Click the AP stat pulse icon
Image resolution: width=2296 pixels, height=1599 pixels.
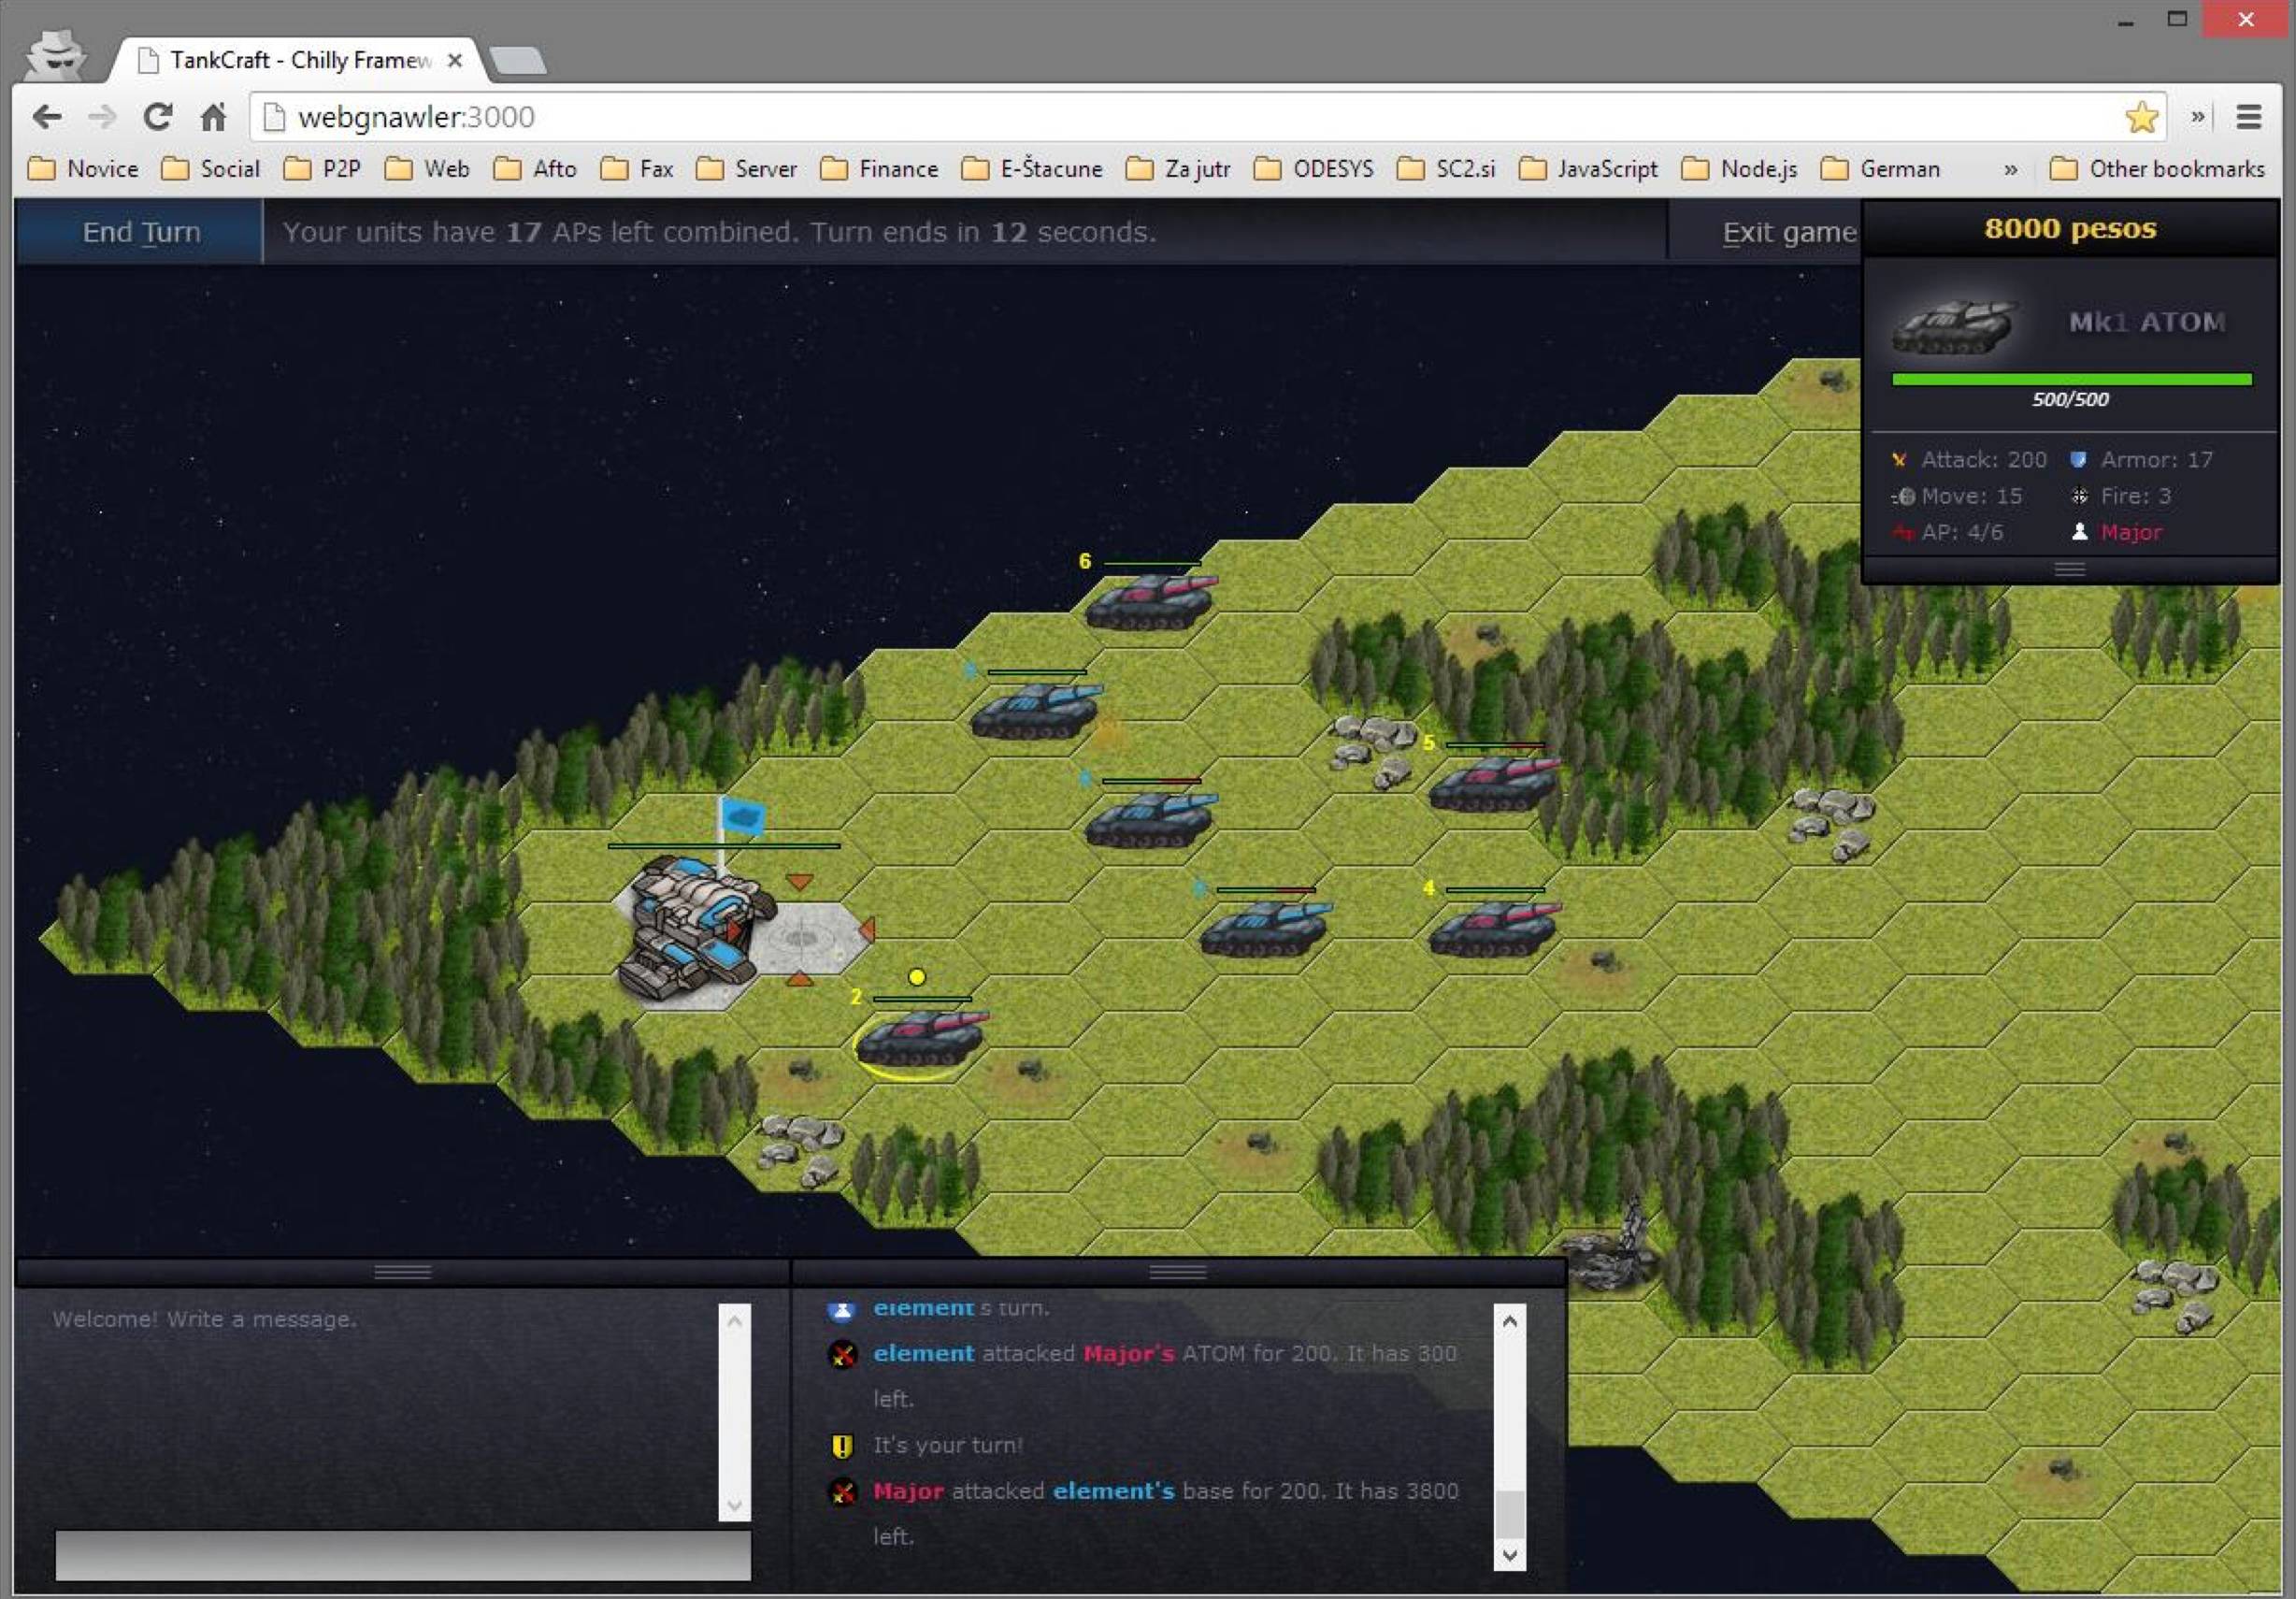(1903, 533)
